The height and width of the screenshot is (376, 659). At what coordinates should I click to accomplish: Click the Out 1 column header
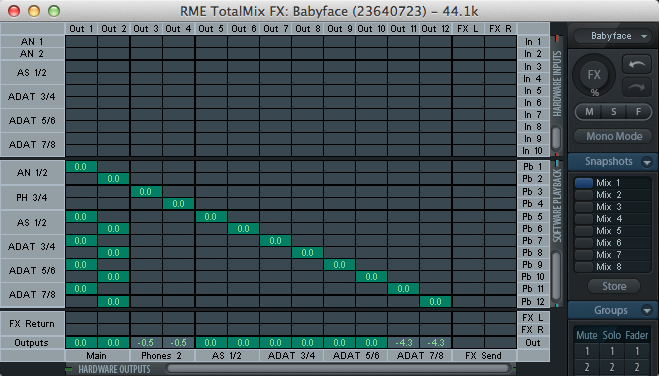click(x=81, y=29)
